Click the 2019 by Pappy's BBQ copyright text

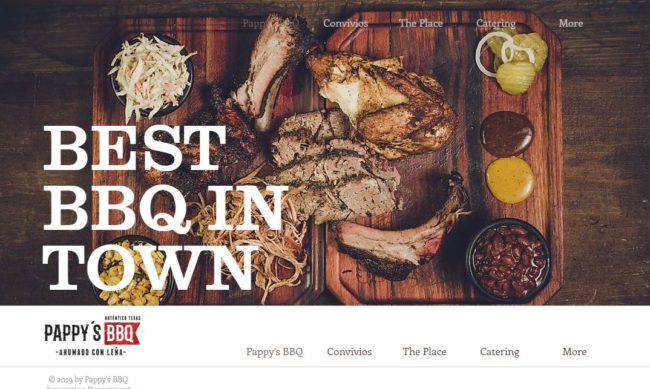pyautogui.click(x=88, y=379)
